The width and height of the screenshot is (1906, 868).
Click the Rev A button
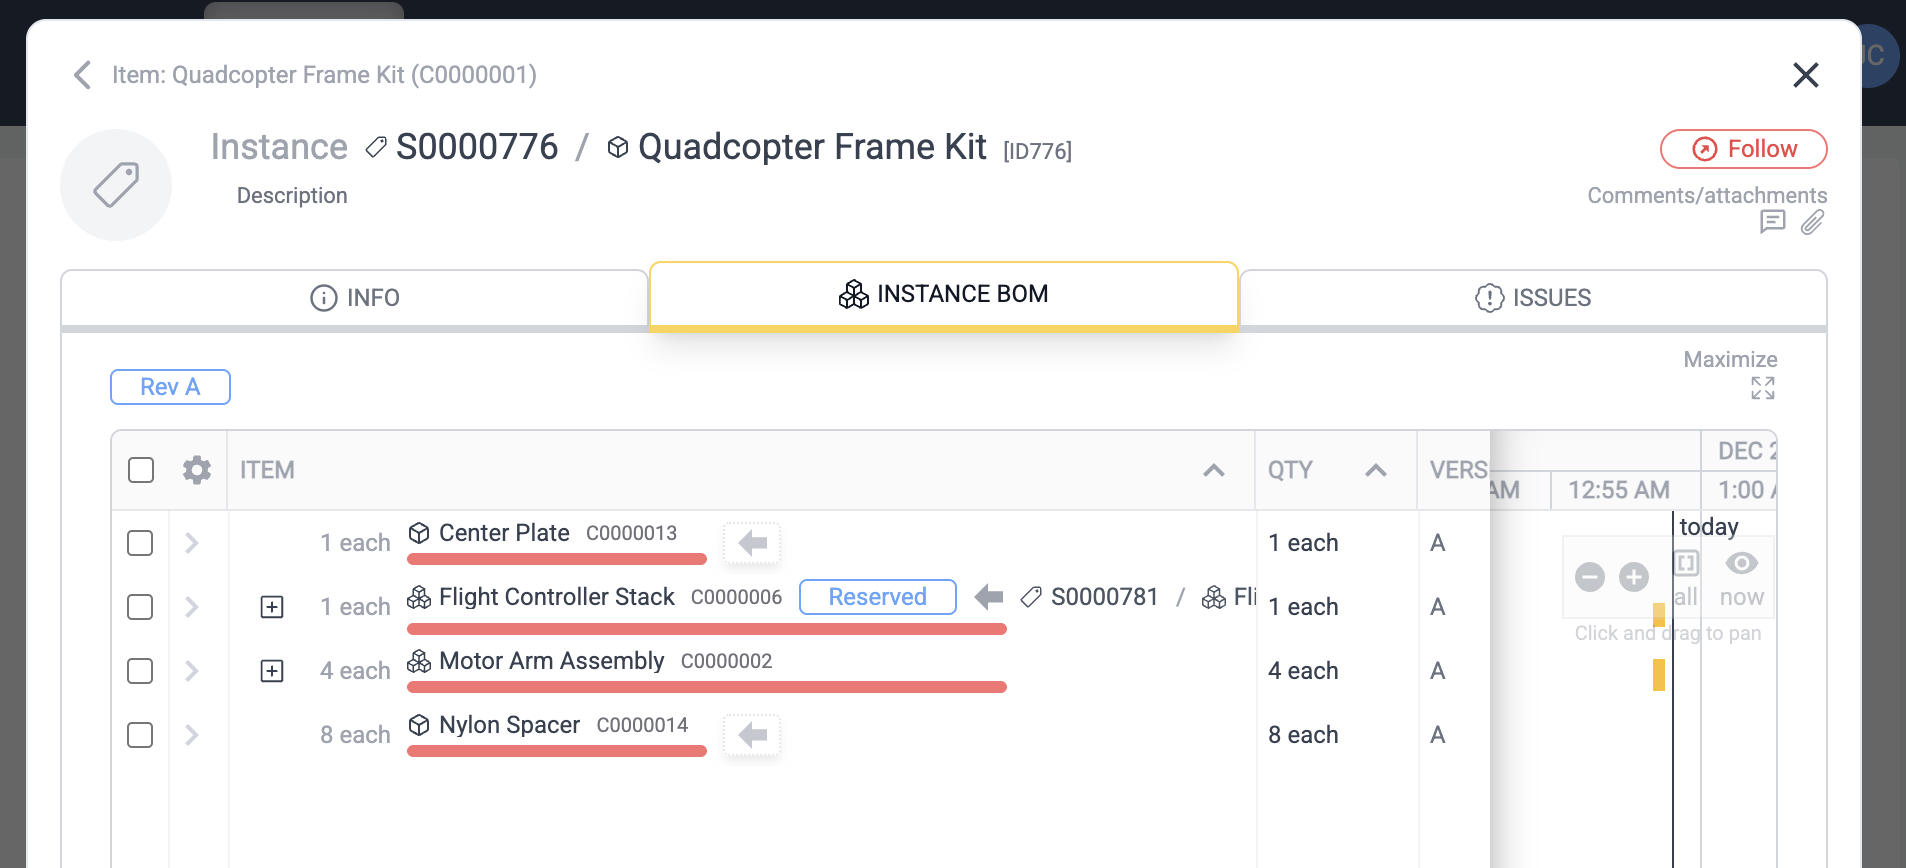tap(170, 387)
